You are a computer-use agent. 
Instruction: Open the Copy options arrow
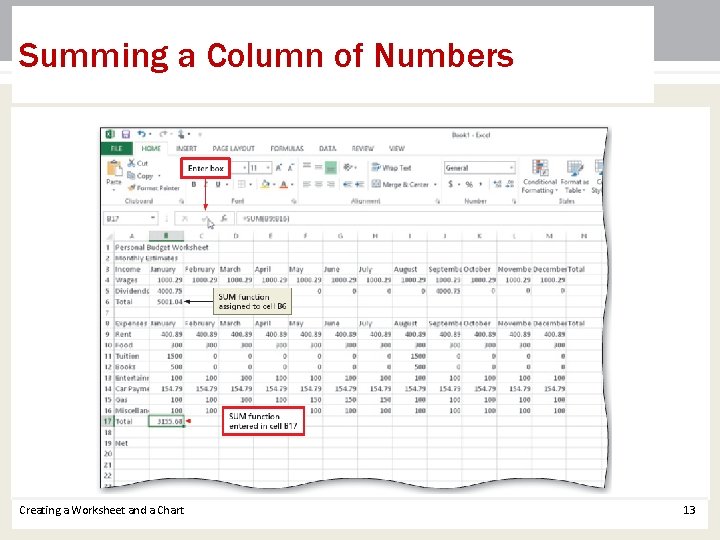click(x=159, y=176)
